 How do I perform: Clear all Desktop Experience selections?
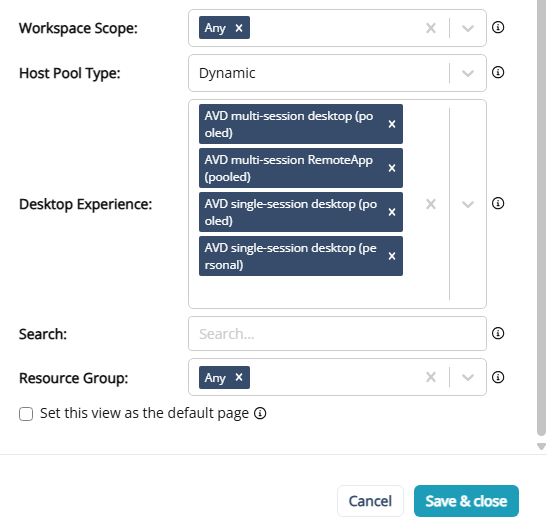tap(431, 204)
